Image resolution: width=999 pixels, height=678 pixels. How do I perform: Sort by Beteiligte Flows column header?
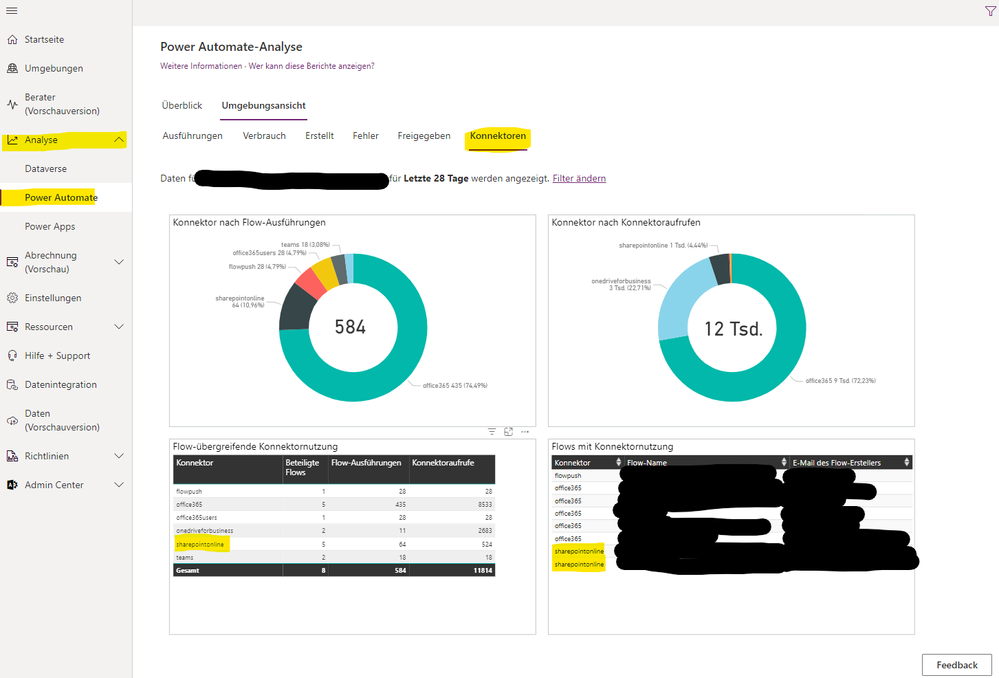pos(302,468)
